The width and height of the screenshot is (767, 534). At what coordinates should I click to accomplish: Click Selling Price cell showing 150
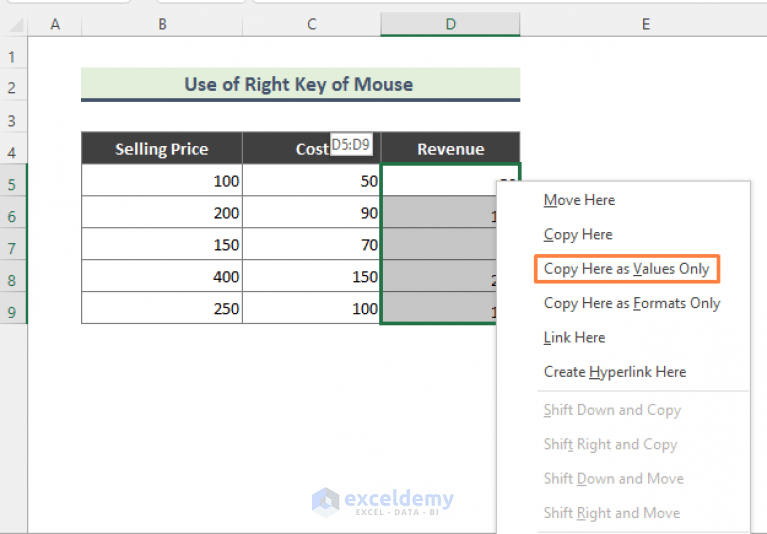(162, 244)
